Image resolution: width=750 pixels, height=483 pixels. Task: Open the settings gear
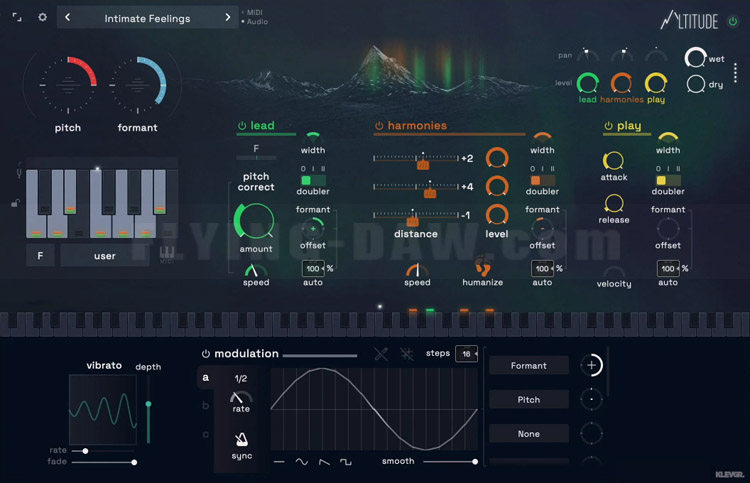tap(43, 17)
